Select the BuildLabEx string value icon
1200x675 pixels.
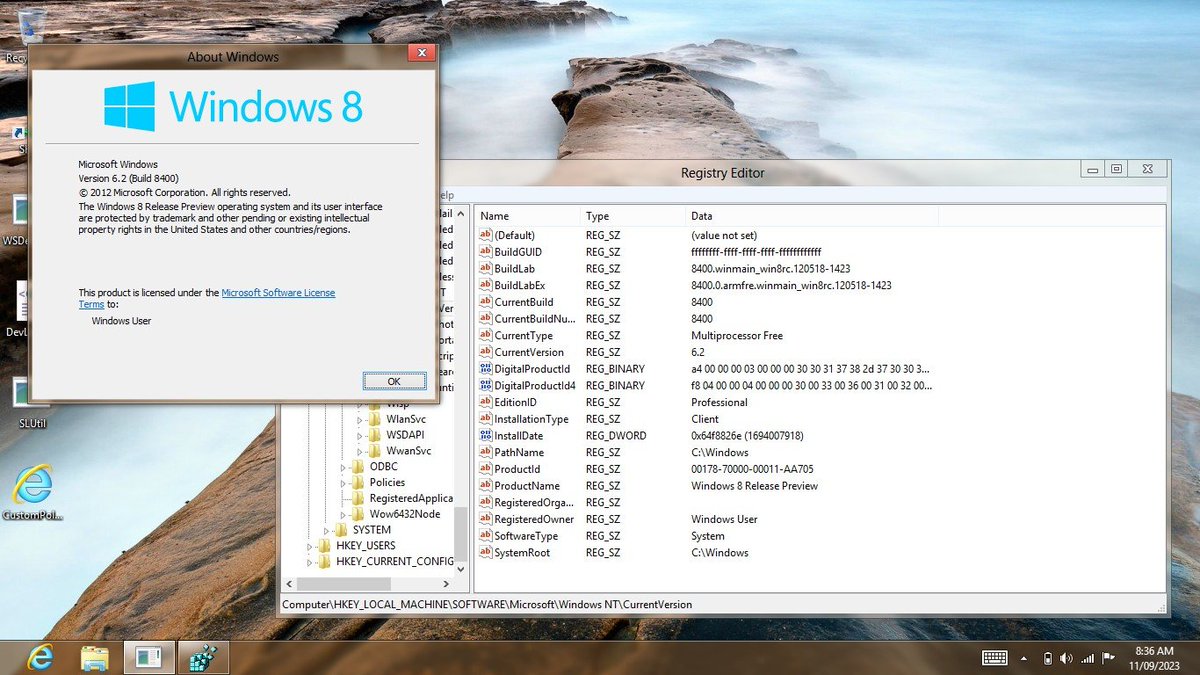pos(486,285)
